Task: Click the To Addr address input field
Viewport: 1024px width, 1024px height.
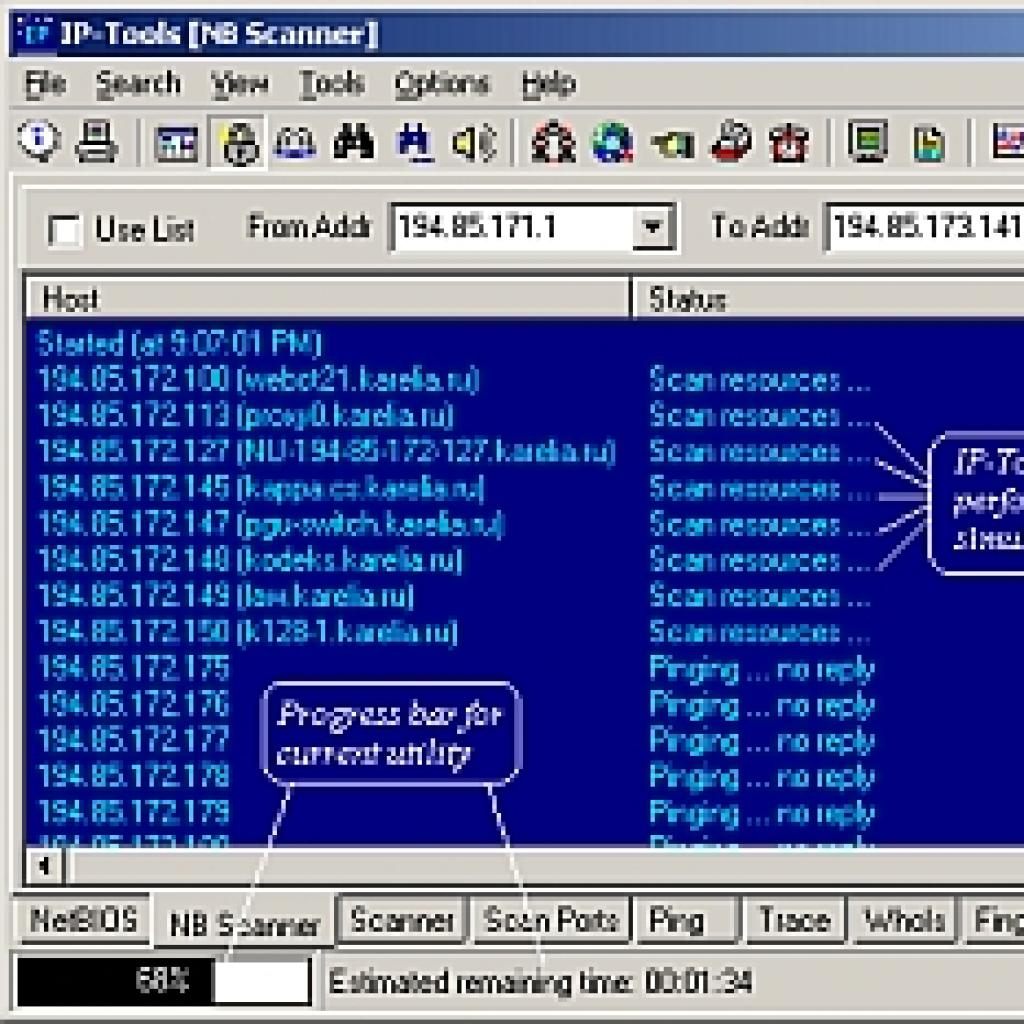Action: coord(925,227)
